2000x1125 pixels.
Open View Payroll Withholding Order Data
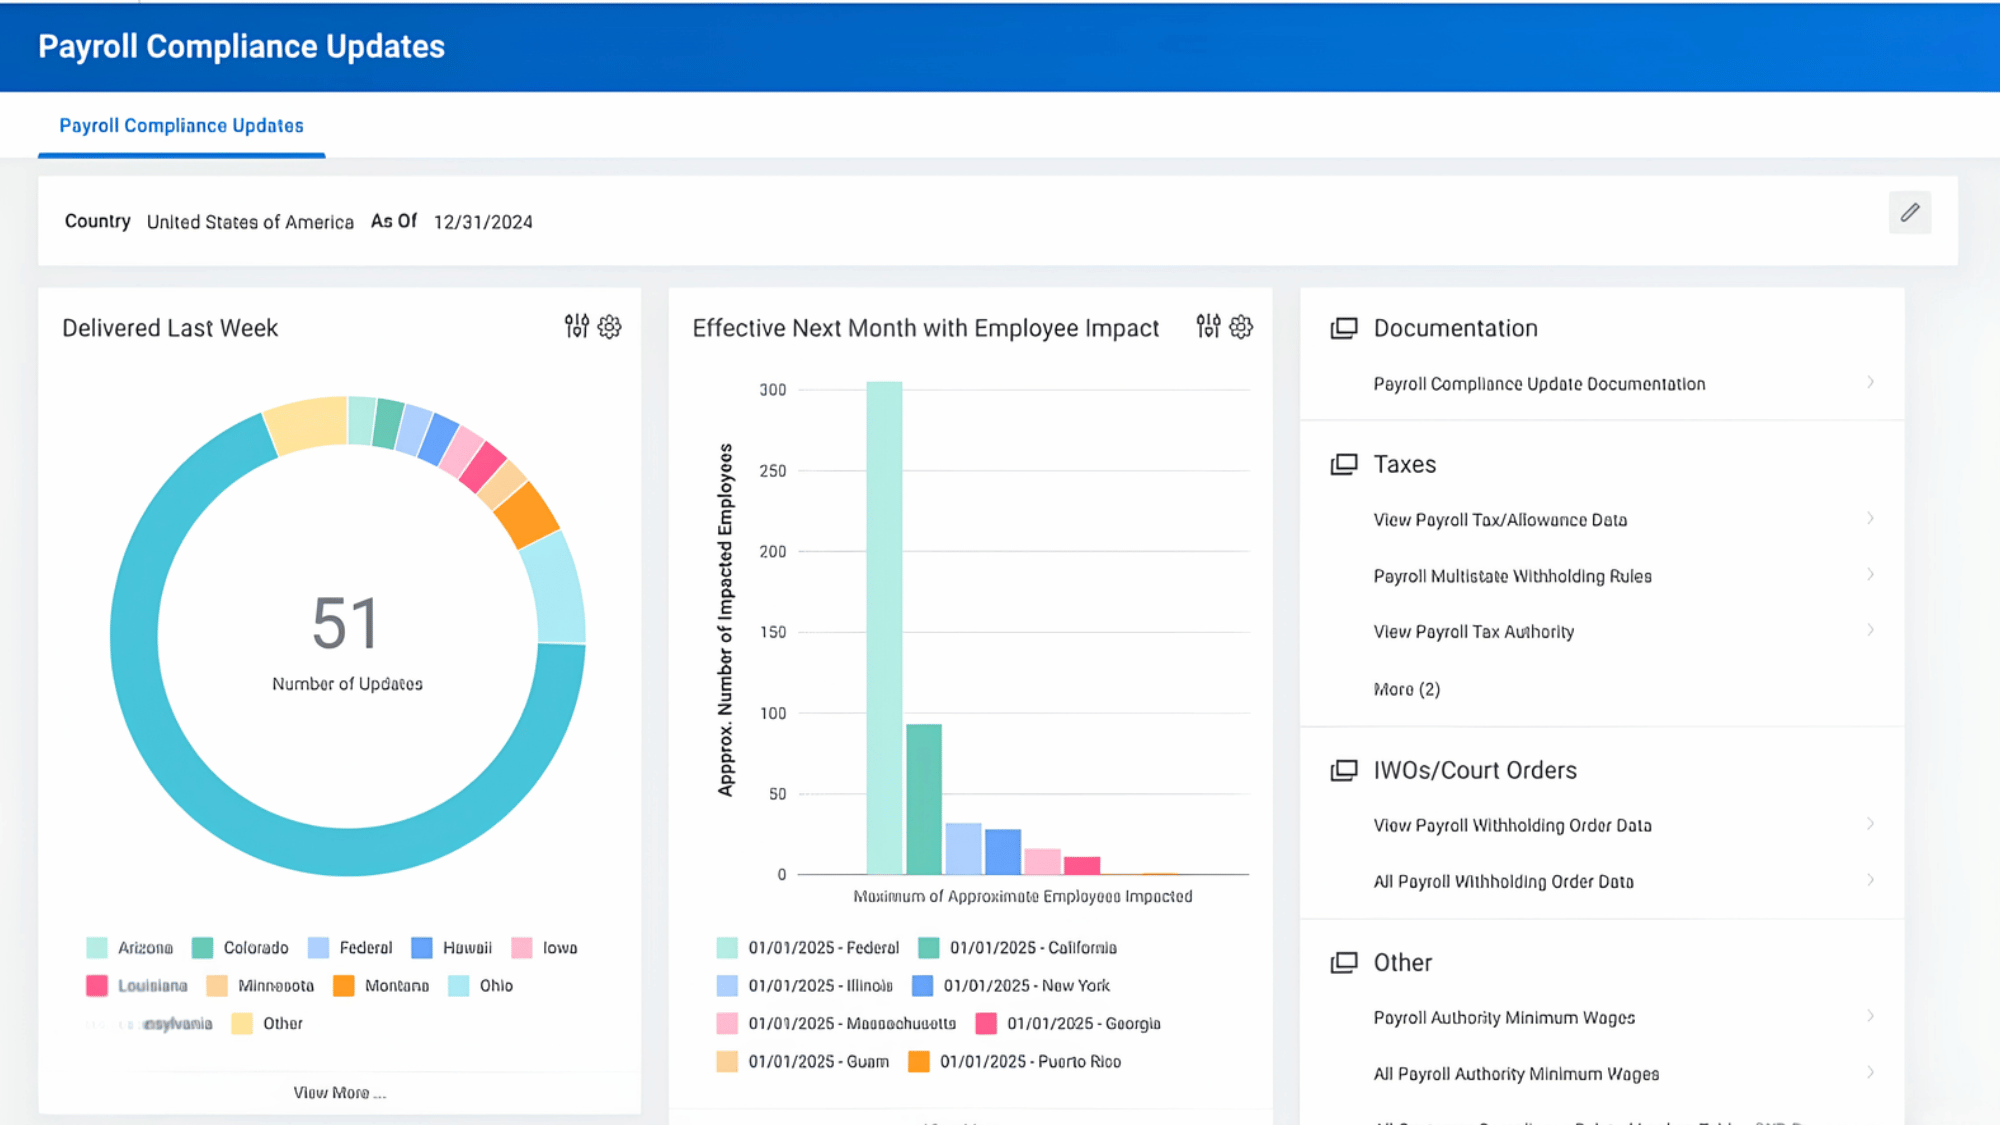(x=1512, y=825)
